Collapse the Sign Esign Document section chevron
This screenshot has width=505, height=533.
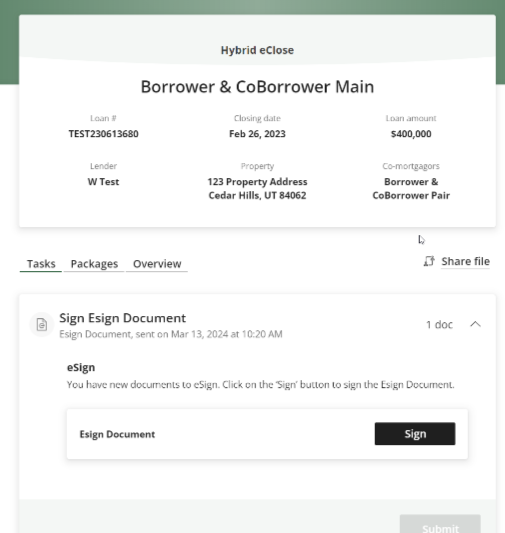(475, 324)
